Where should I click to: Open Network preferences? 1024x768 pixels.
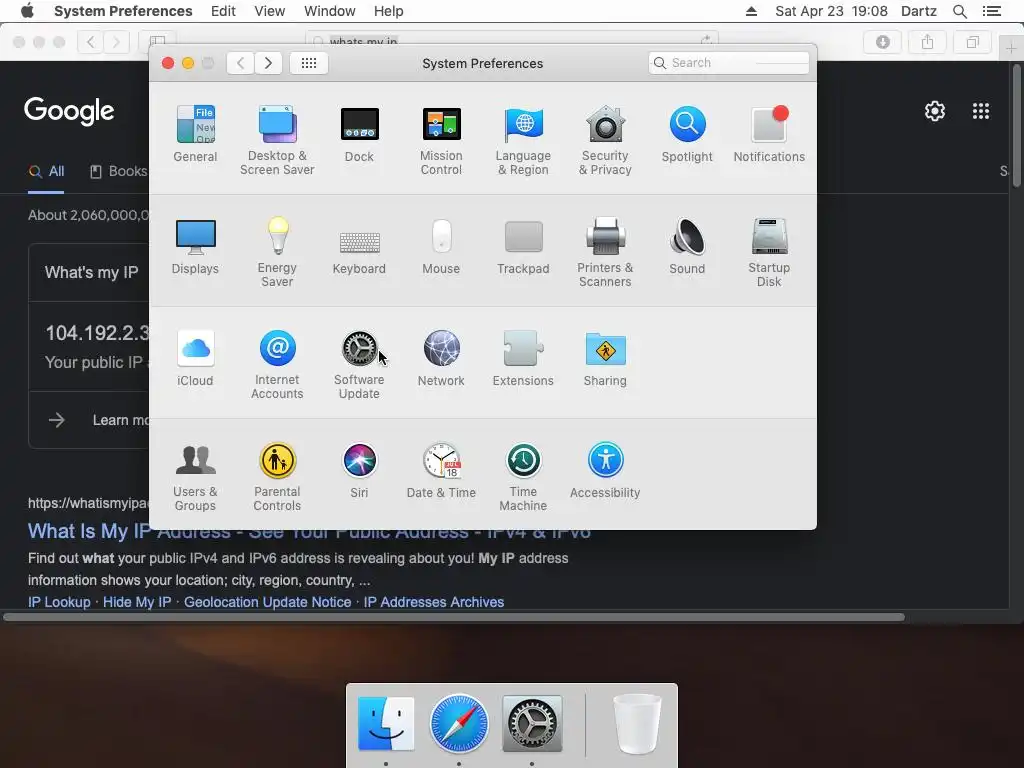point(441,359)
